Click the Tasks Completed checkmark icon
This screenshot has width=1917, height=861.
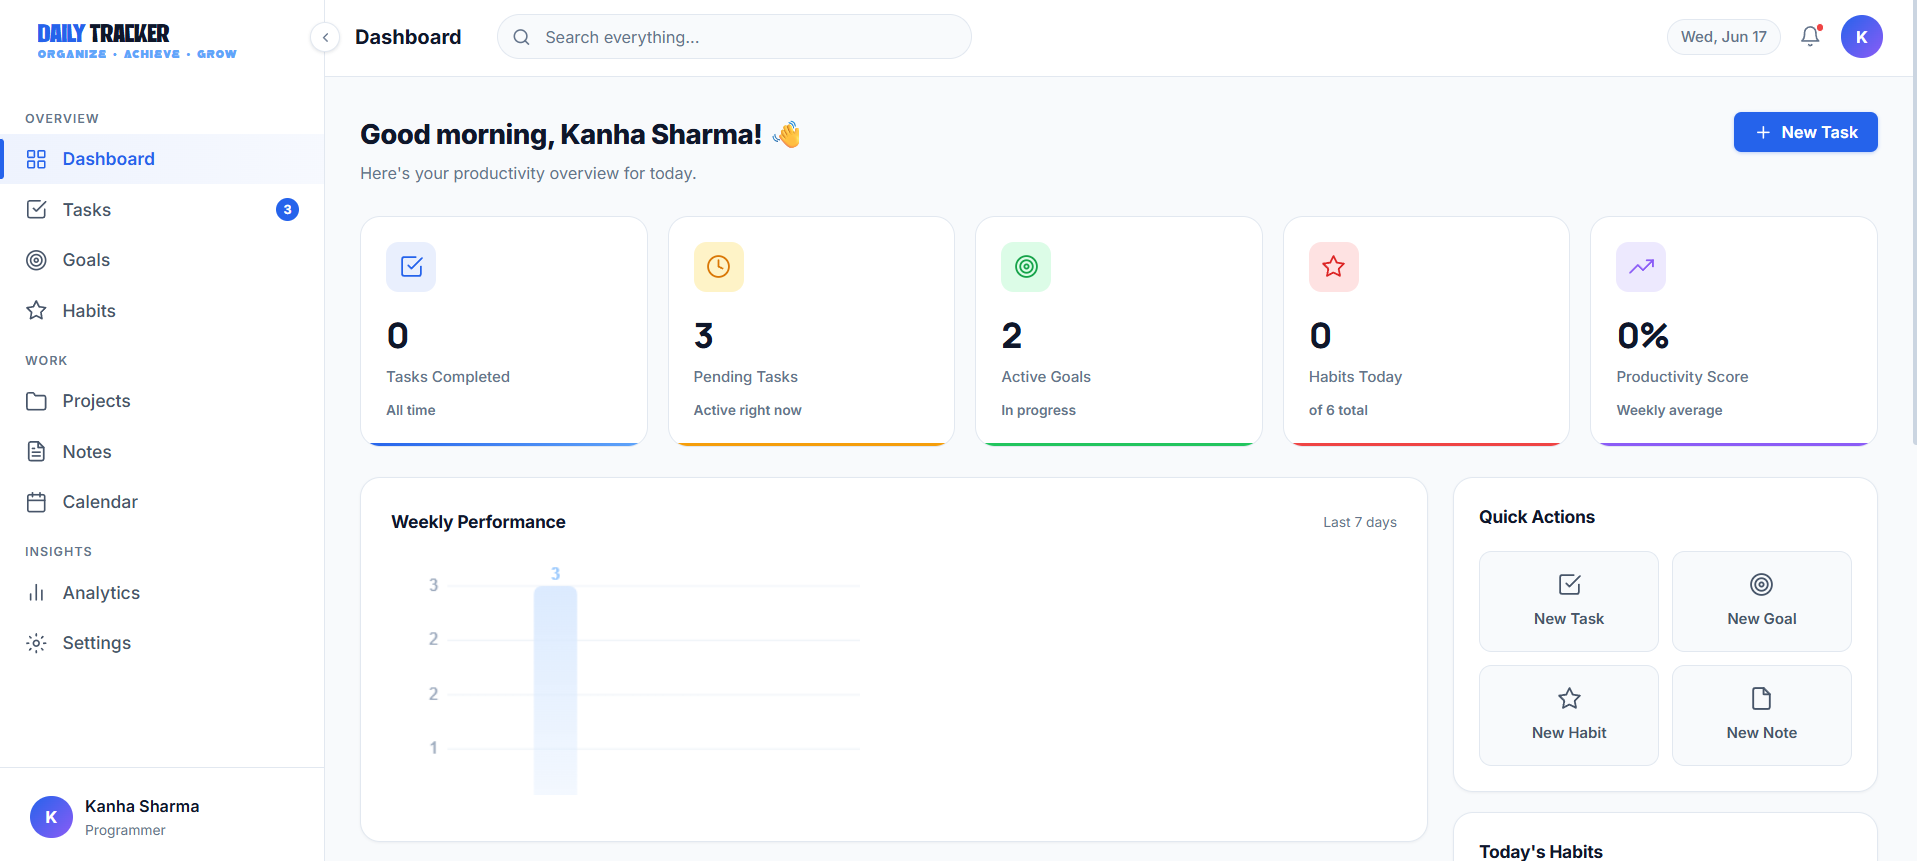(411, 267)
